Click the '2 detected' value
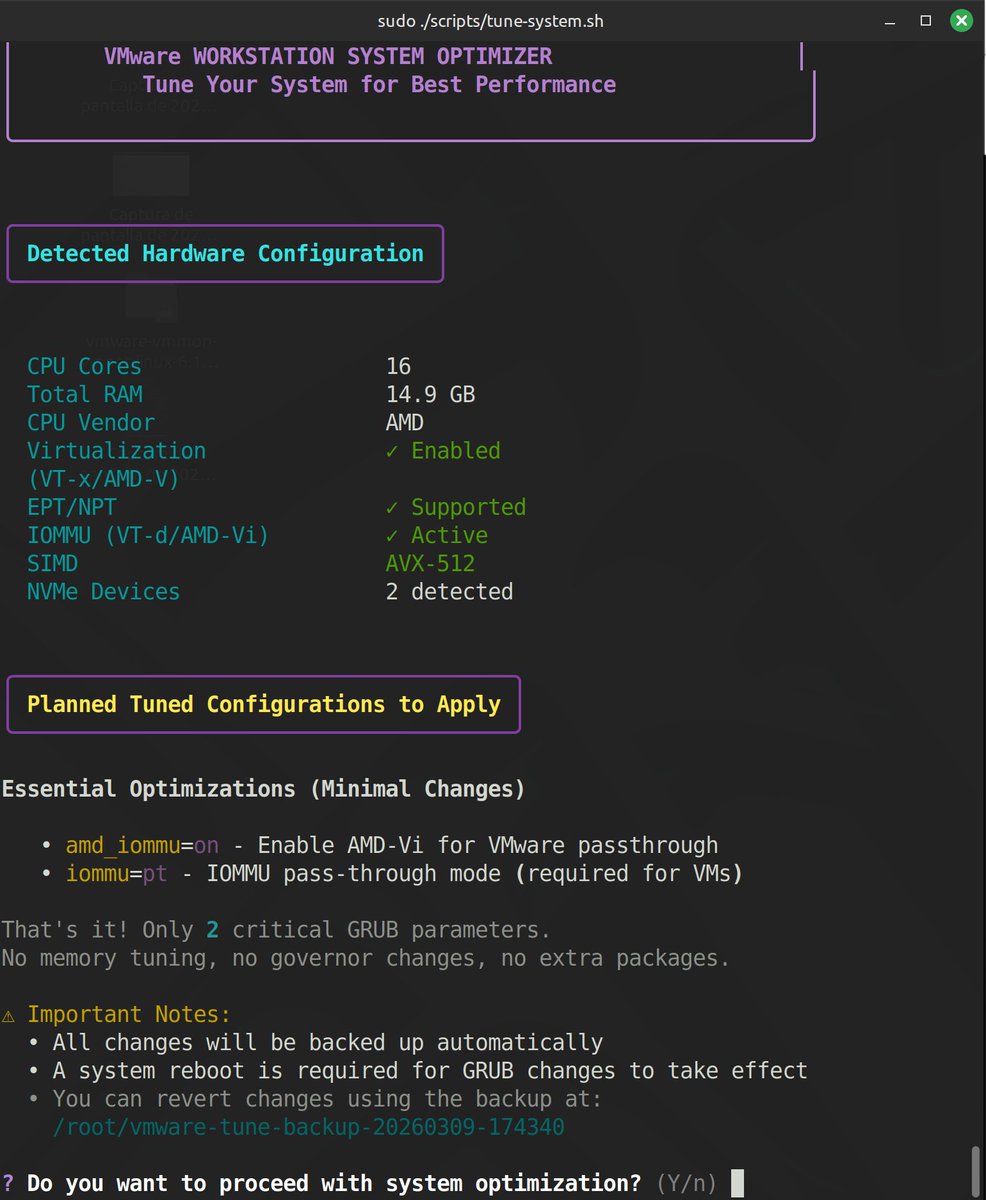 click(449, 591)
